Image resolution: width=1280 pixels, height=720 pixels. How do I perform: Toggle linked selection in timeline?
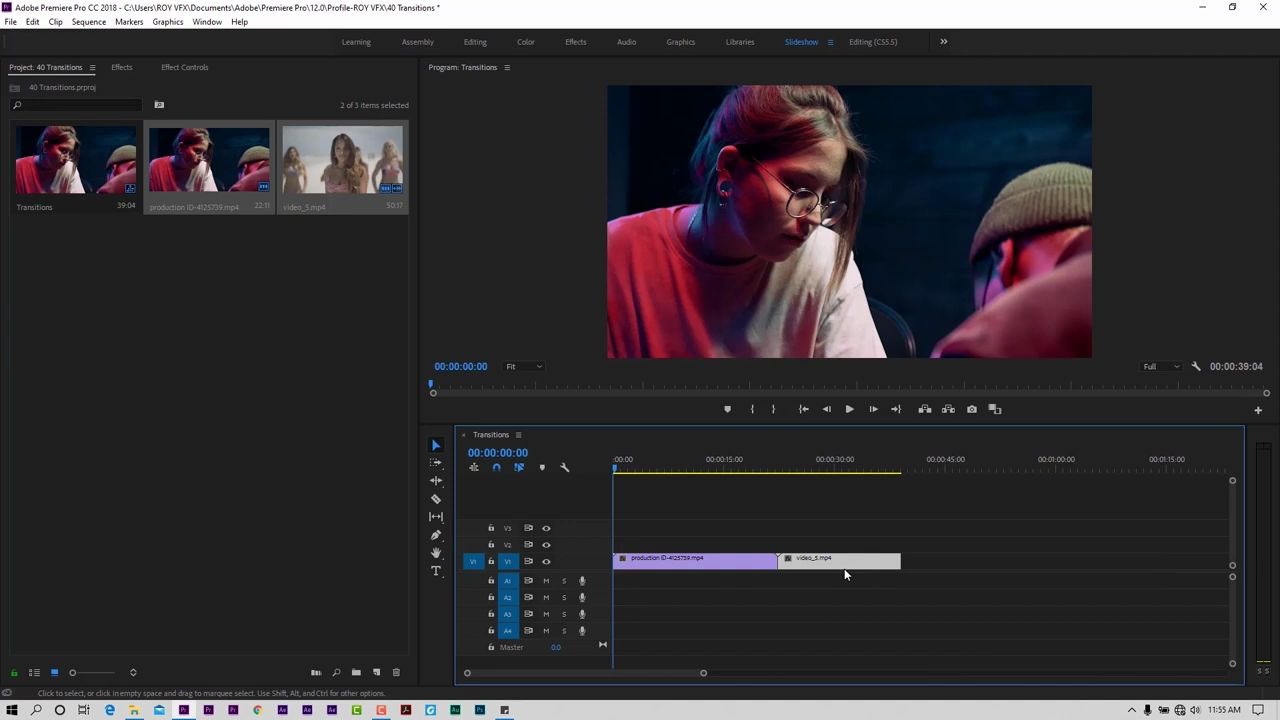click(519, 468)
